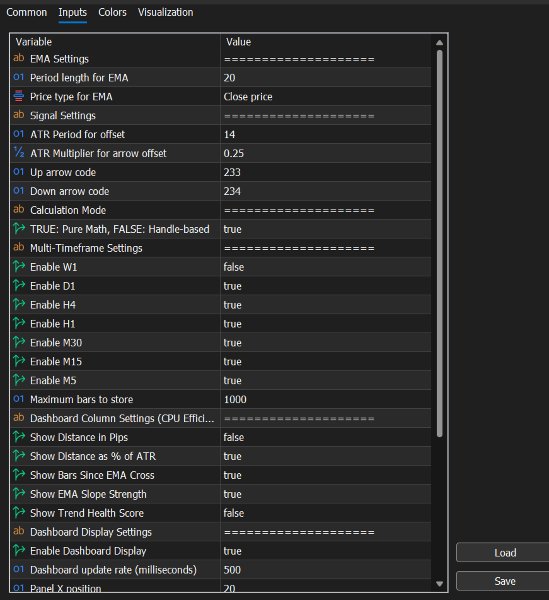Go to the Visualization tab
This screenshot has width=549, height=600.
[165, 13]
